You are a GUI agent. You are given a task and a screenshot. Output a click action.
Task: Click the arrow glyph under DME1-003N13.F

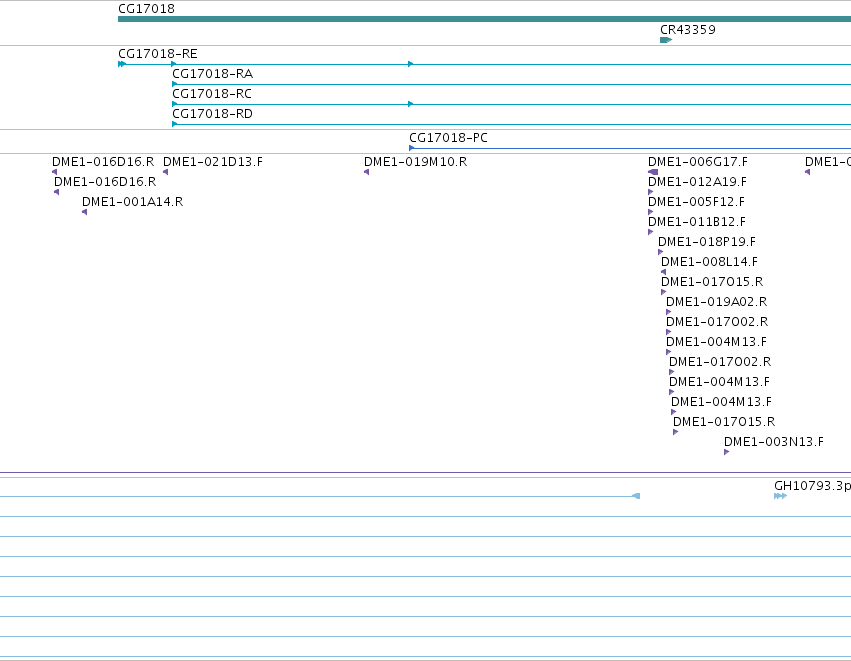[727, 452]
